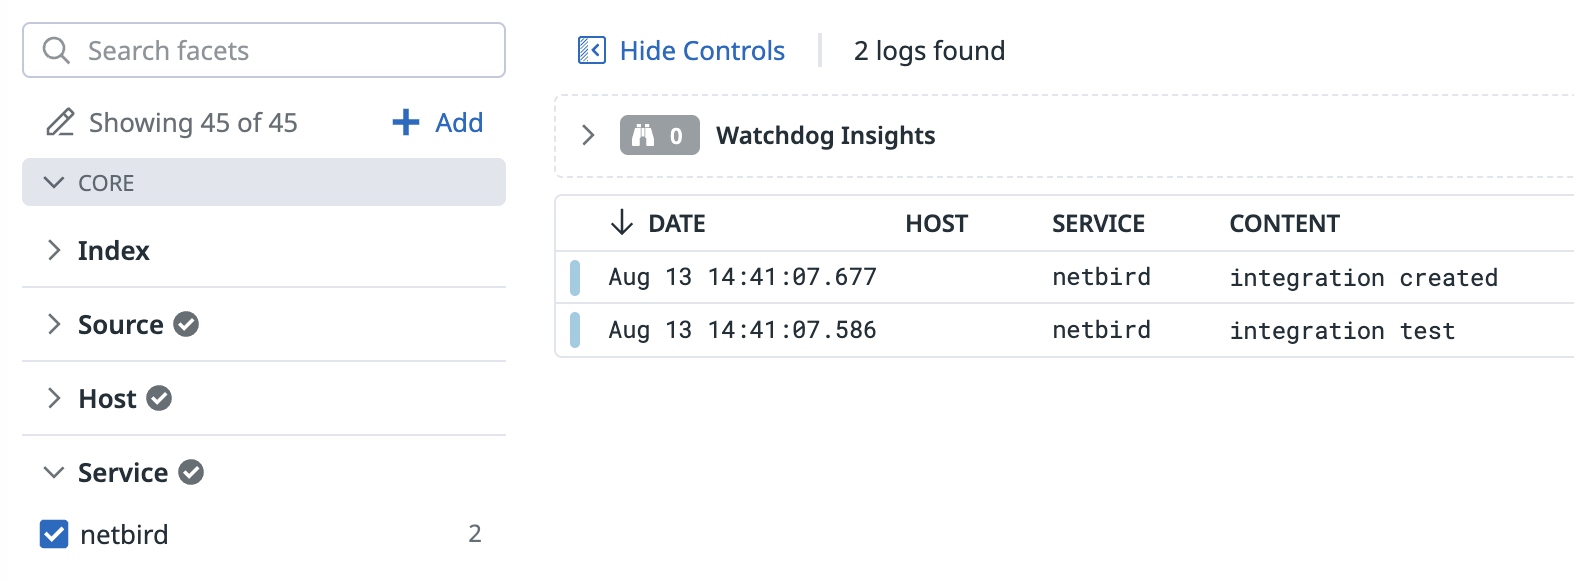The height and width of the screenshot is (580, 1574).
Task: Click the checkmark badge on the Host facet
Action: (x=159, y=398)
